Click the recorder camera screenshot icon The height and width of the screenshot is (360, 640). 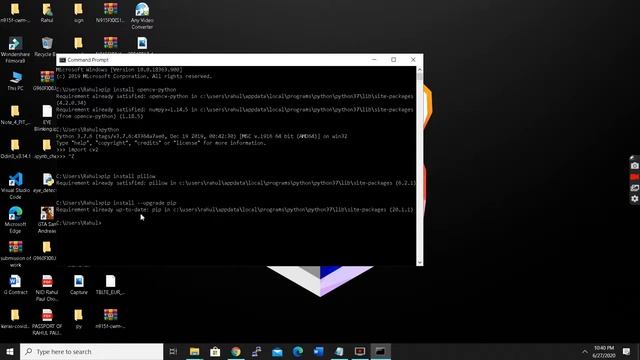(x=634, y=166)
